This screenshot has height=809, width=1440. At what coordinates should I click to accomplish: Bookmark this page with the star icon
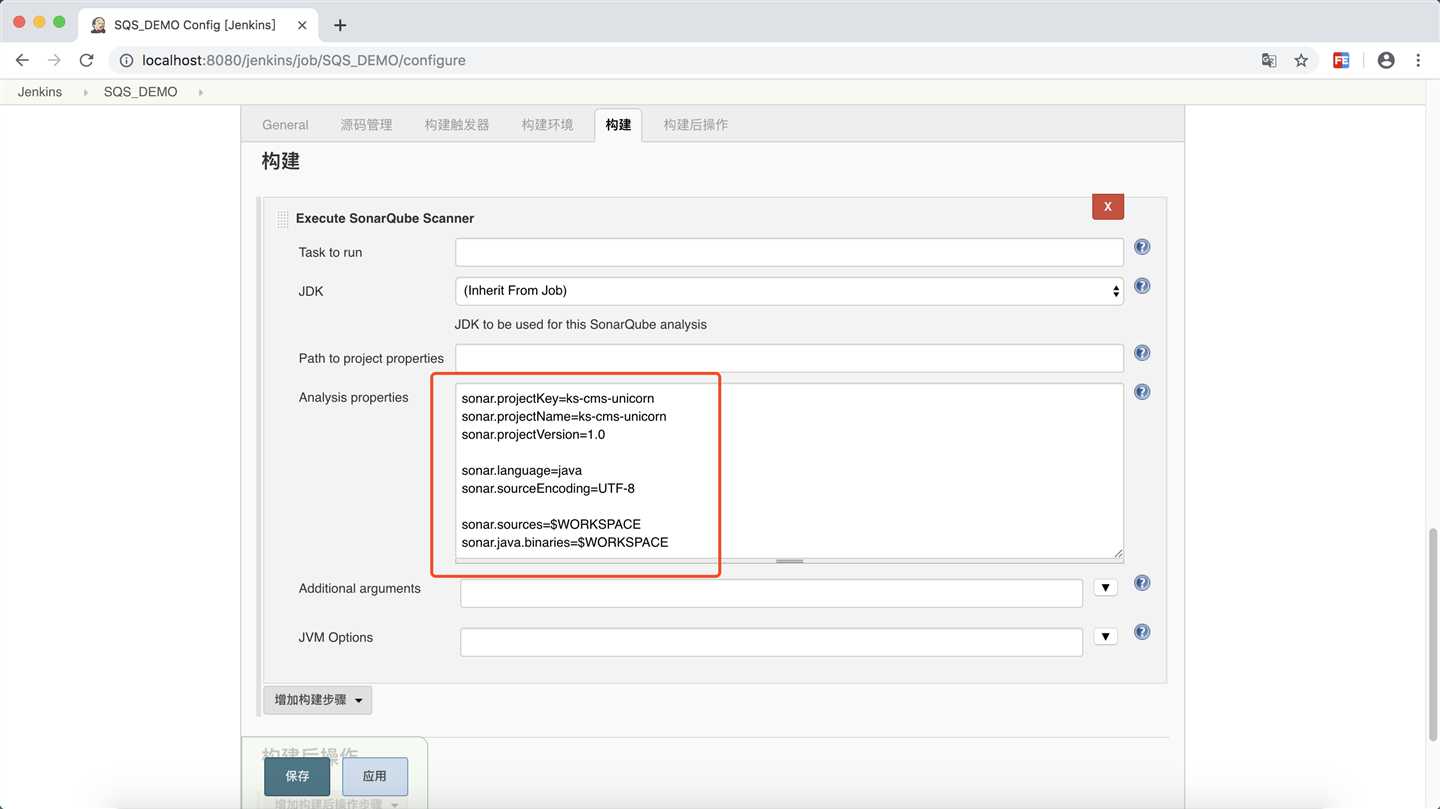click(1301, 60)
